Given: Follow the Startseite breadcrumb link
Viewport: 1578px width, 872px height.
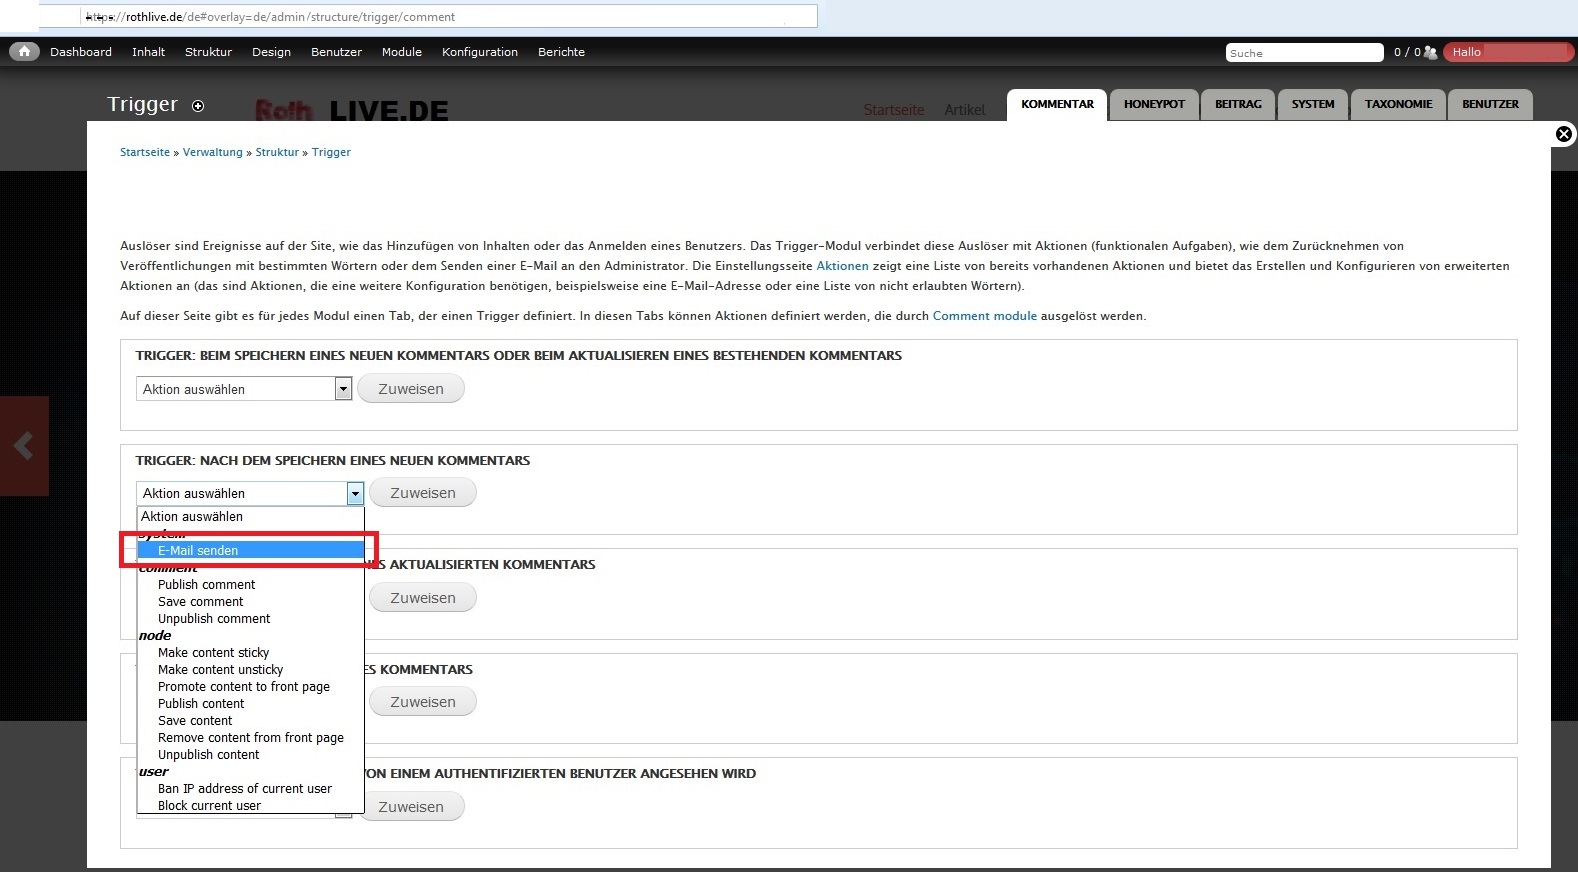Looking at the screenshot, I should [145, 152].
